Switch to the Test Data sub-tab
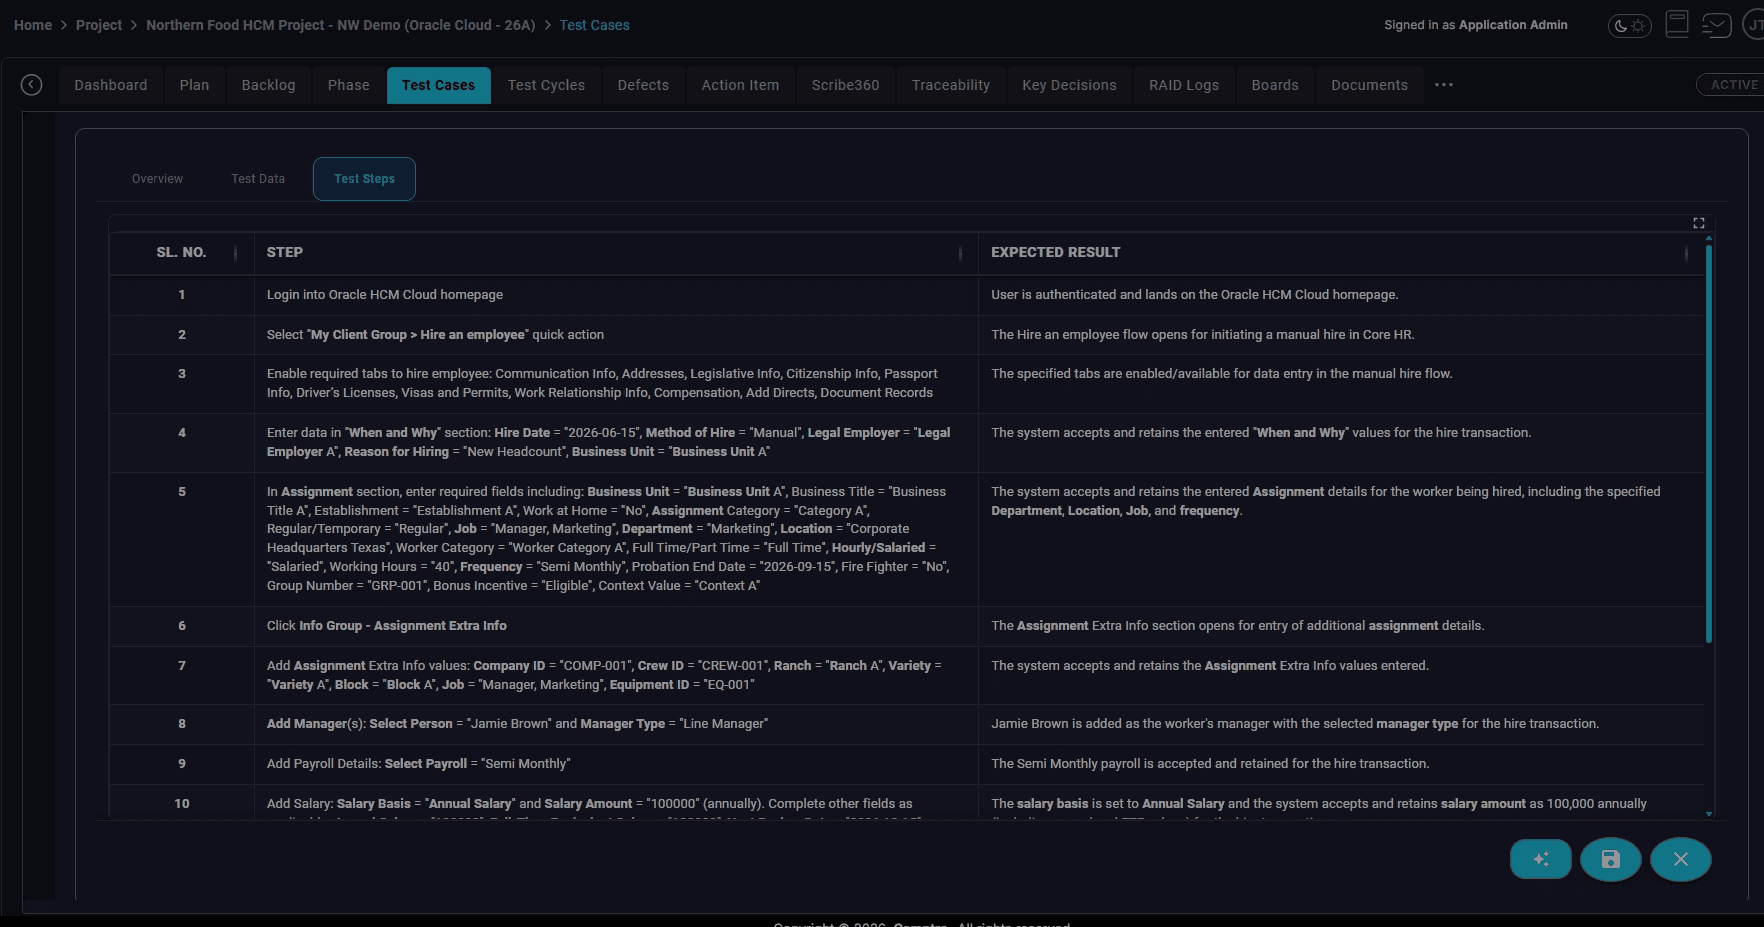The height and width of the screenshot is (927, 1764). pos(258,179)
